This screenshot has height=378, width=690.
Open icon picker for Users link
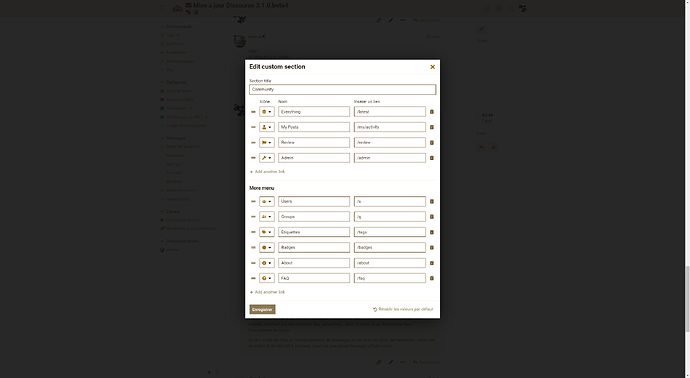coord(267,202)
